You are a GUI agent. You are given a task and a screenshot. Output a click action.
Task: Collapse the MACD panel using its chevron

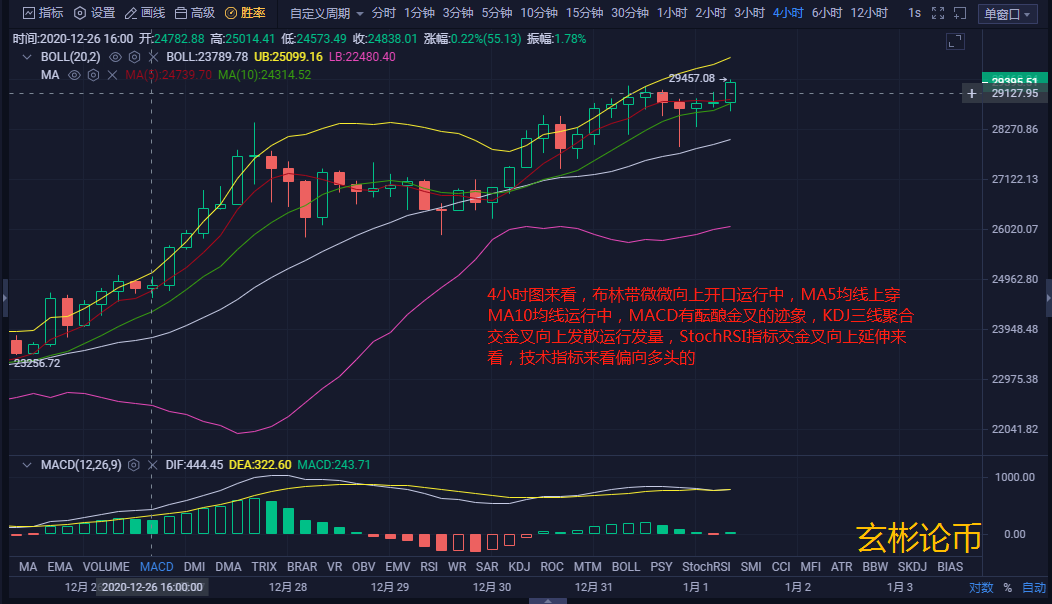[27, 466]
